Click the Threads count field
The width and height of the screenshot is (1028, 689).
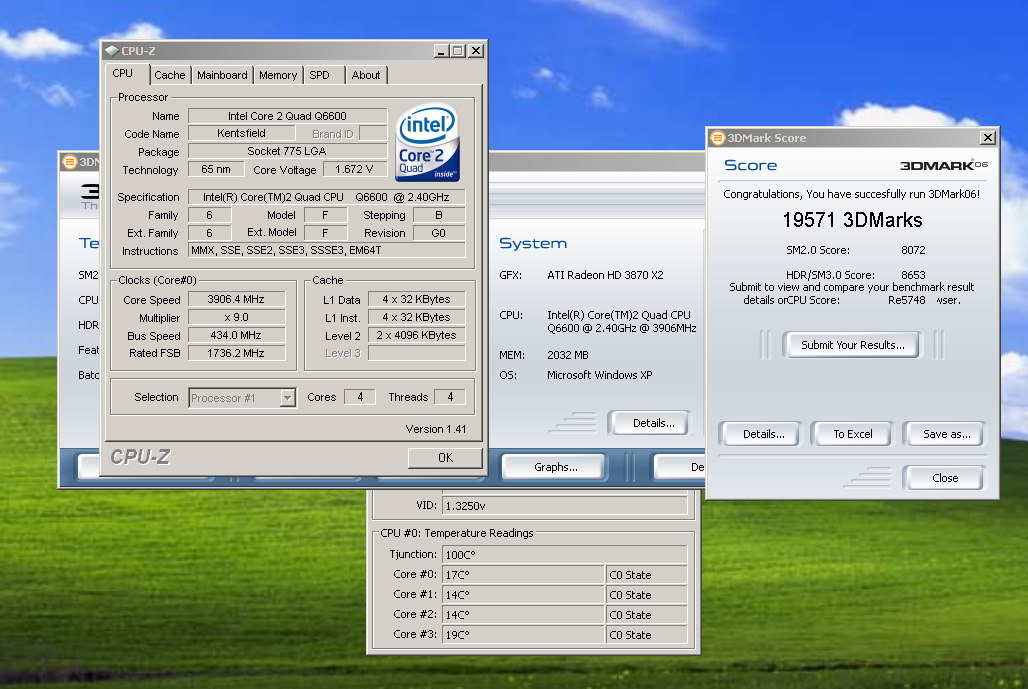coord(450,397)
